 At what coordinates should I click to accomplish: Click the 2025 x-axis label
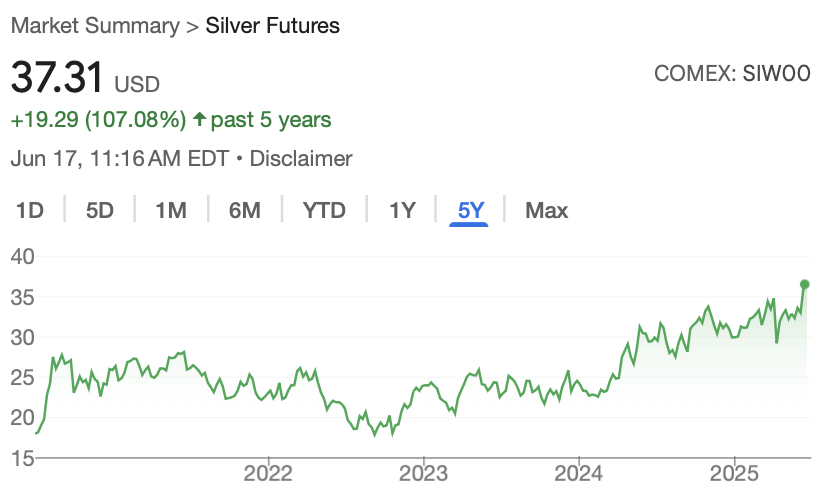coord(734,473)
